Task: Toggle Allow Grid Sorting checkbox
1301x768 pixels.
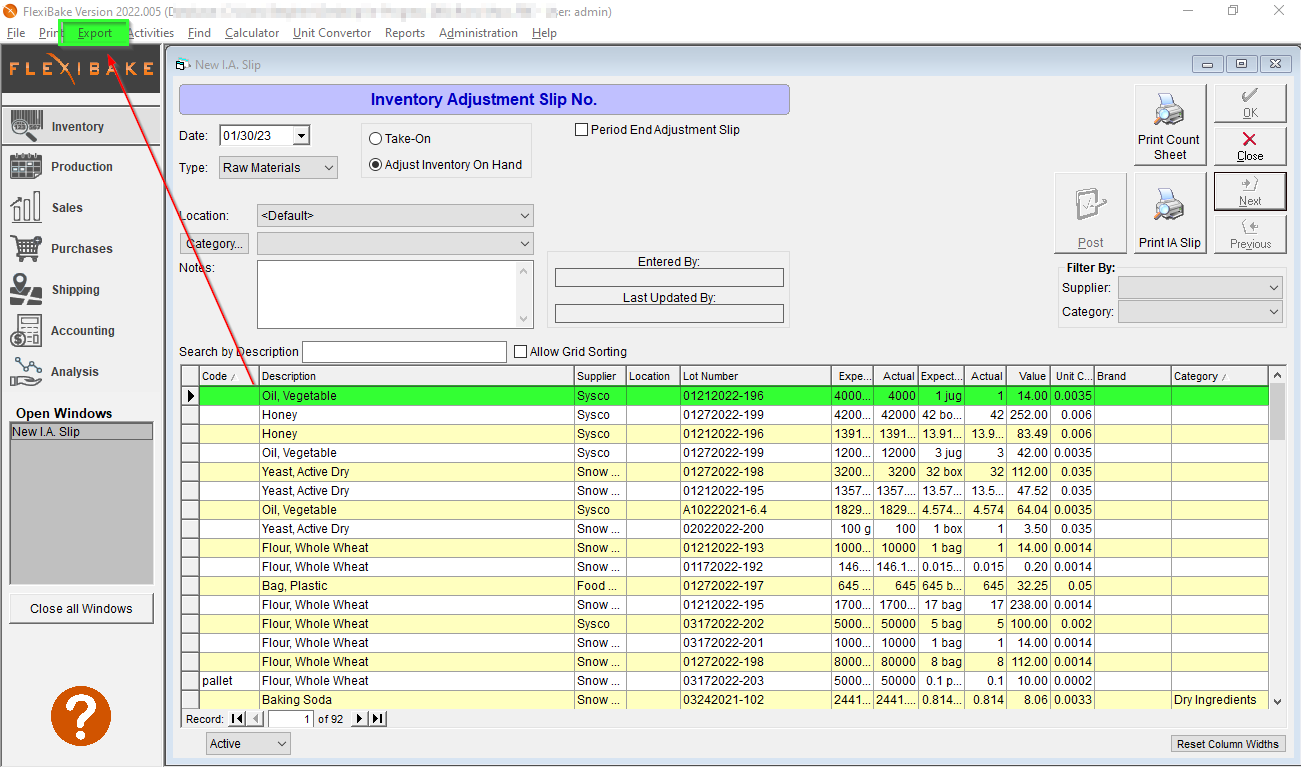Action: click(x=520, y=352)
